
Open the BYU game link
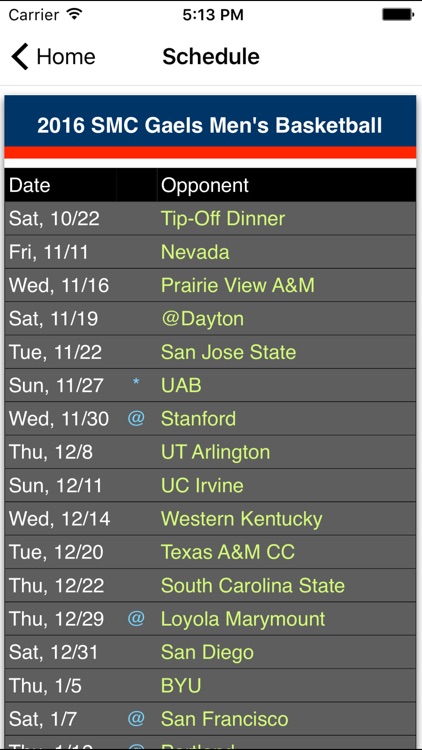(x=181, y=685)
